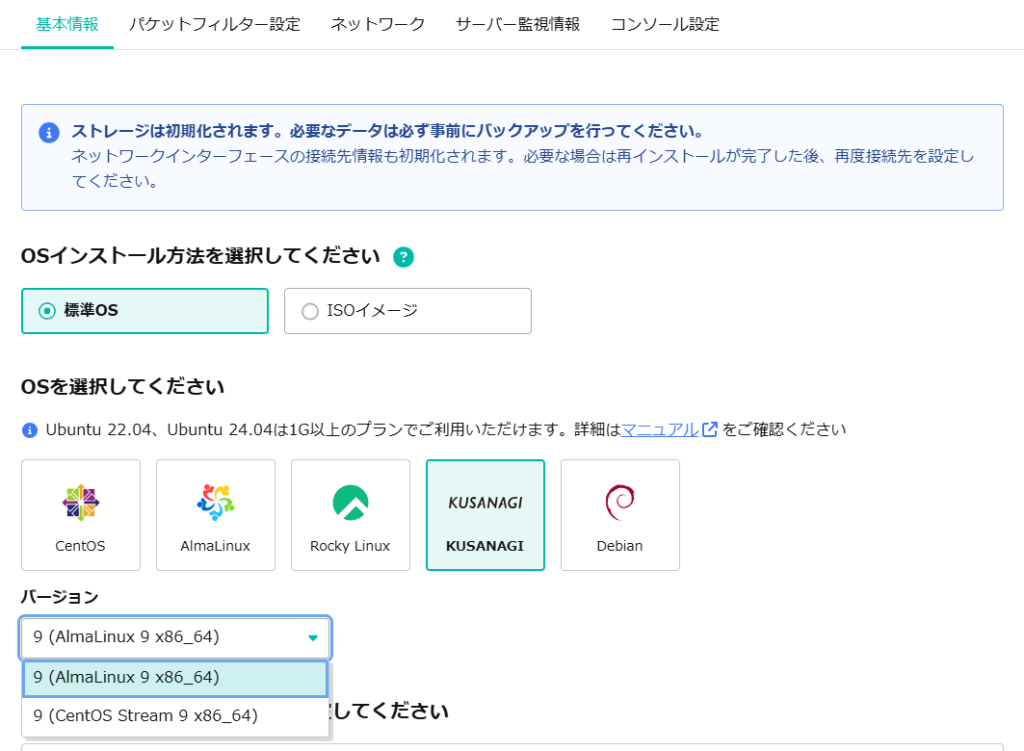
Task: Open the コンソール設定 tab
Action: pyautogui.click(x=664, y=24)
